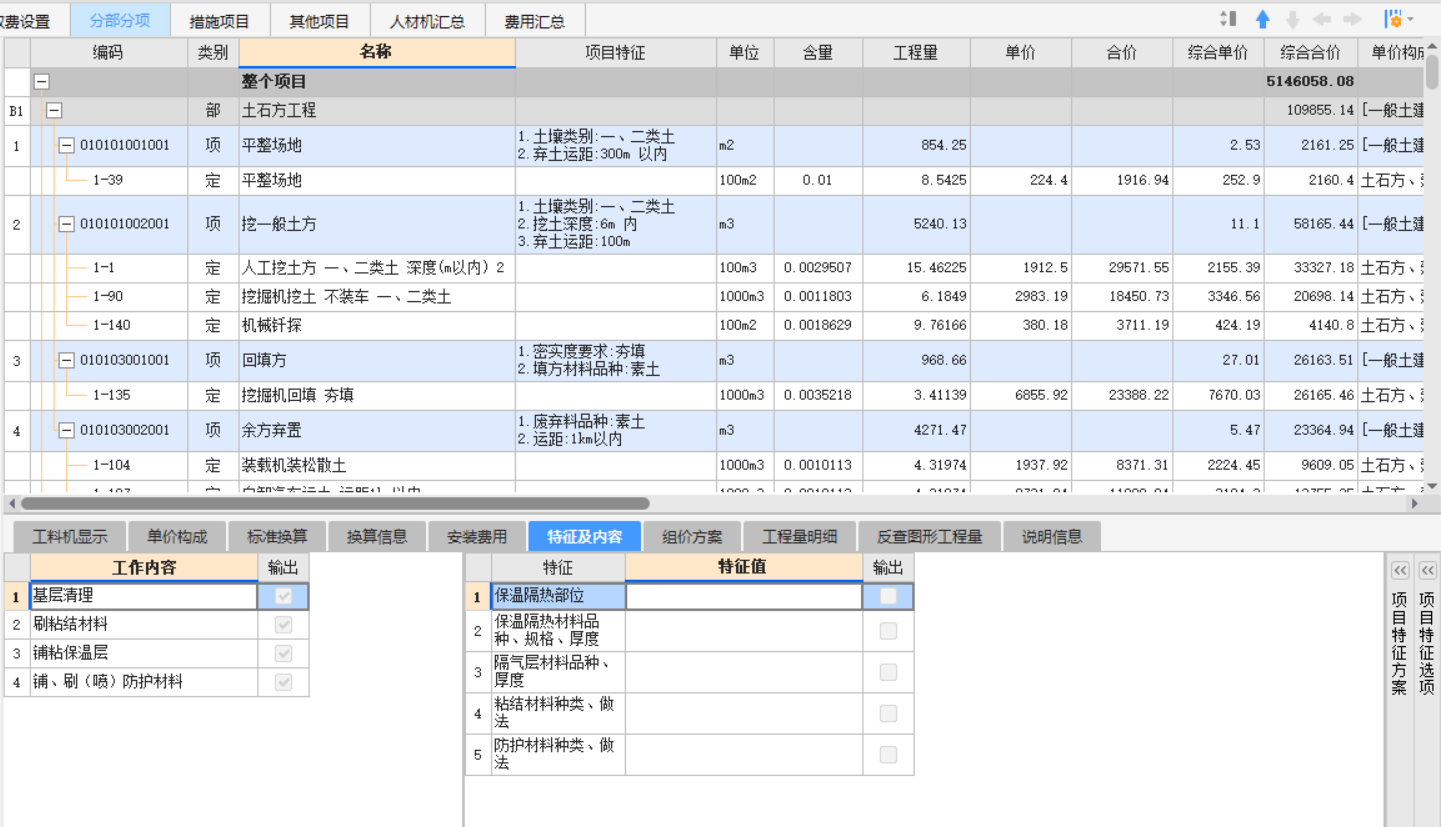Click the 基层清理 work content field
Screen dimensions: 1441x827
pos(144,596)
